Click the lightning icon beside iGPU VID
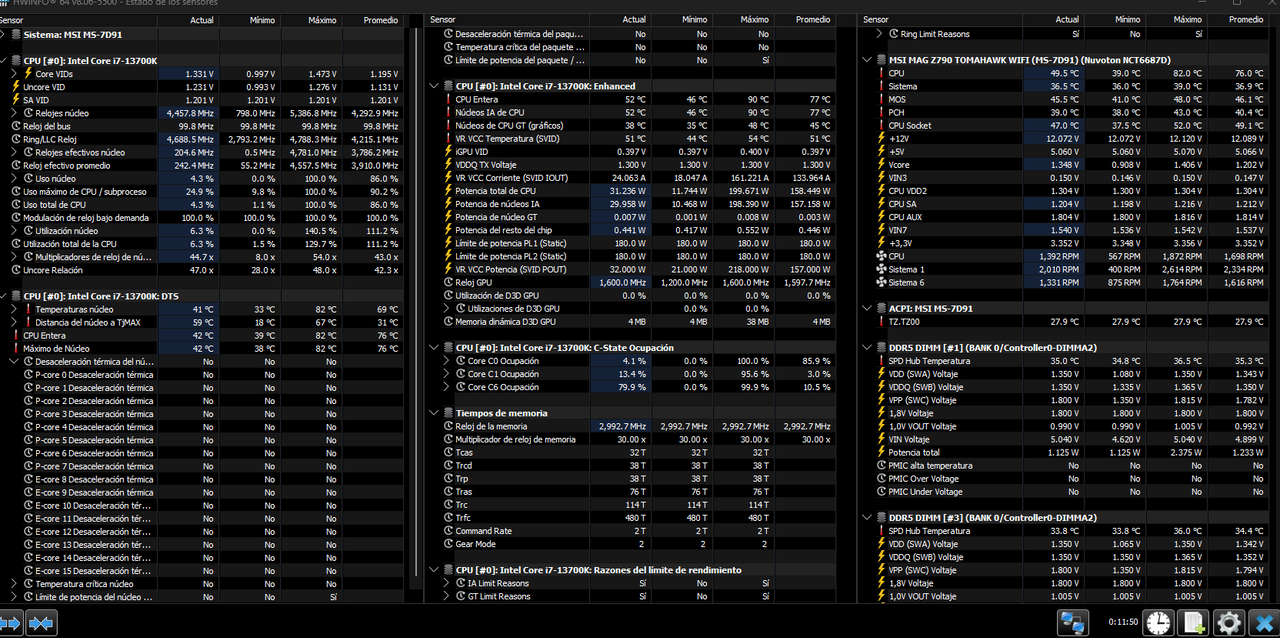1280x638 pixels. (x=447, y=152)
